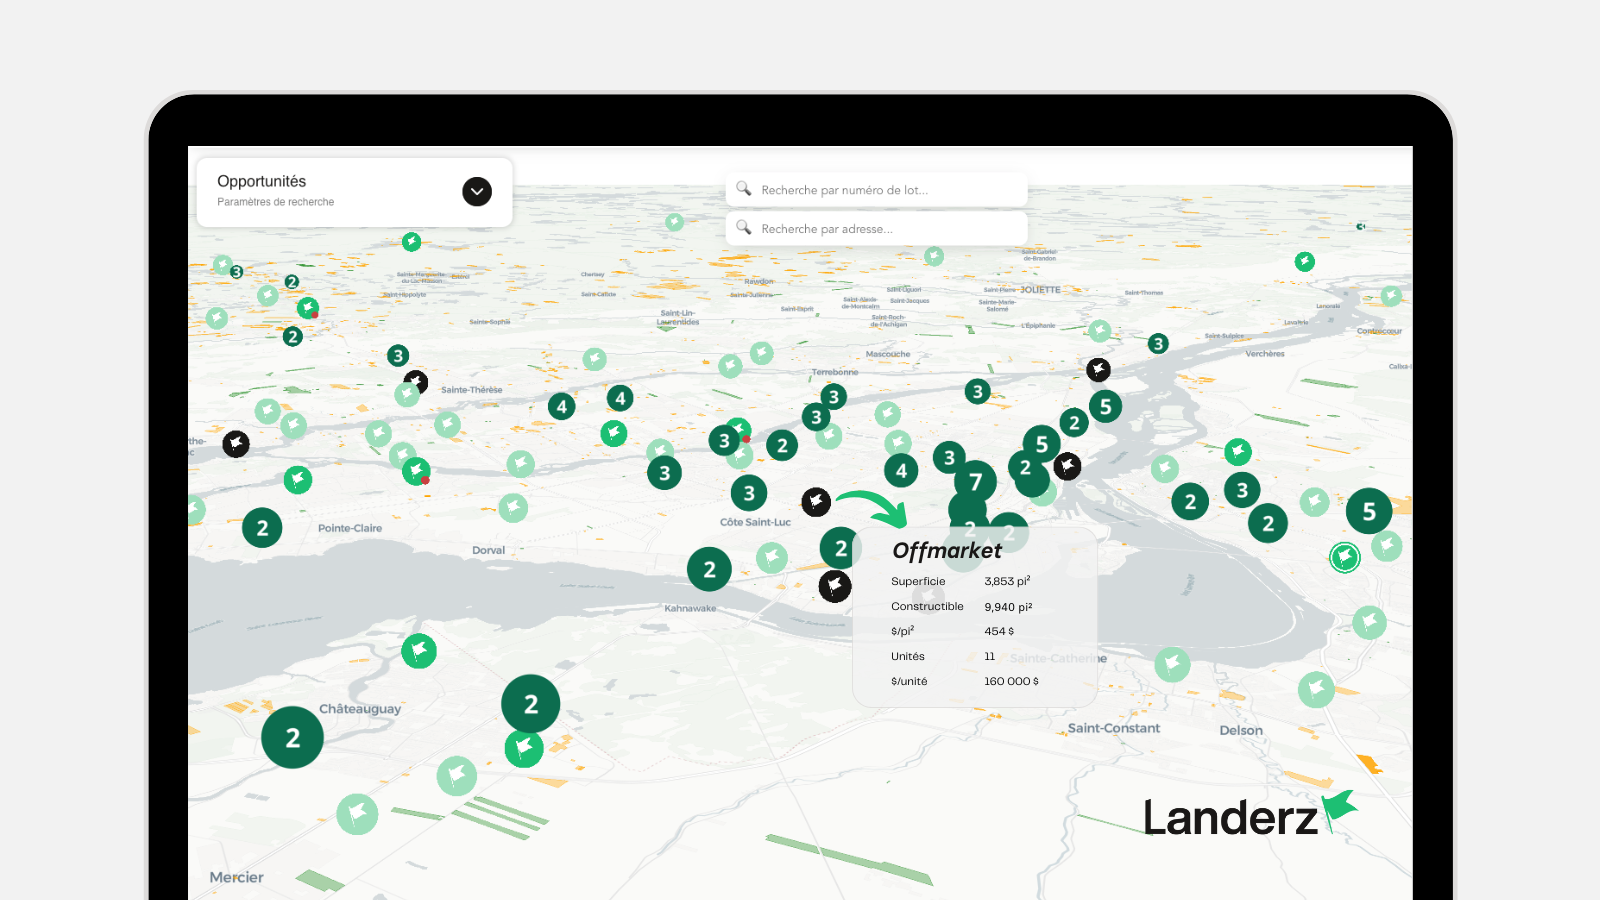Click the 3,853 pi² value
This screenshot has width=1600, height=900.
pyautogui.click(x=1007, y=581)
